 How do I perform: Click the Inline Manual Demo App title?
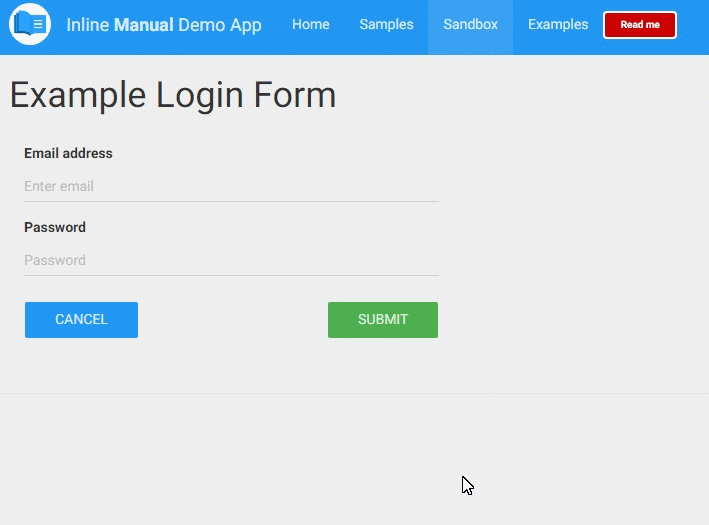point(164,25)
